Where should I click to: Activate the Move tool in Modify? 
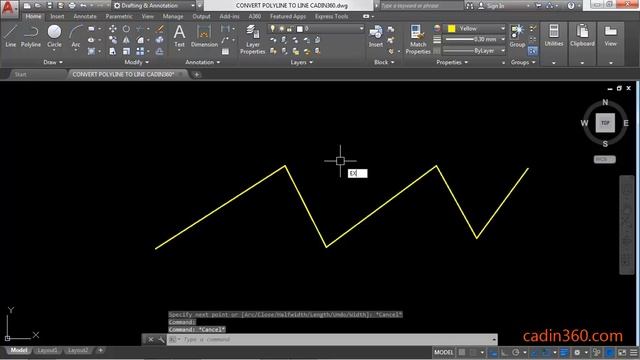113,29
